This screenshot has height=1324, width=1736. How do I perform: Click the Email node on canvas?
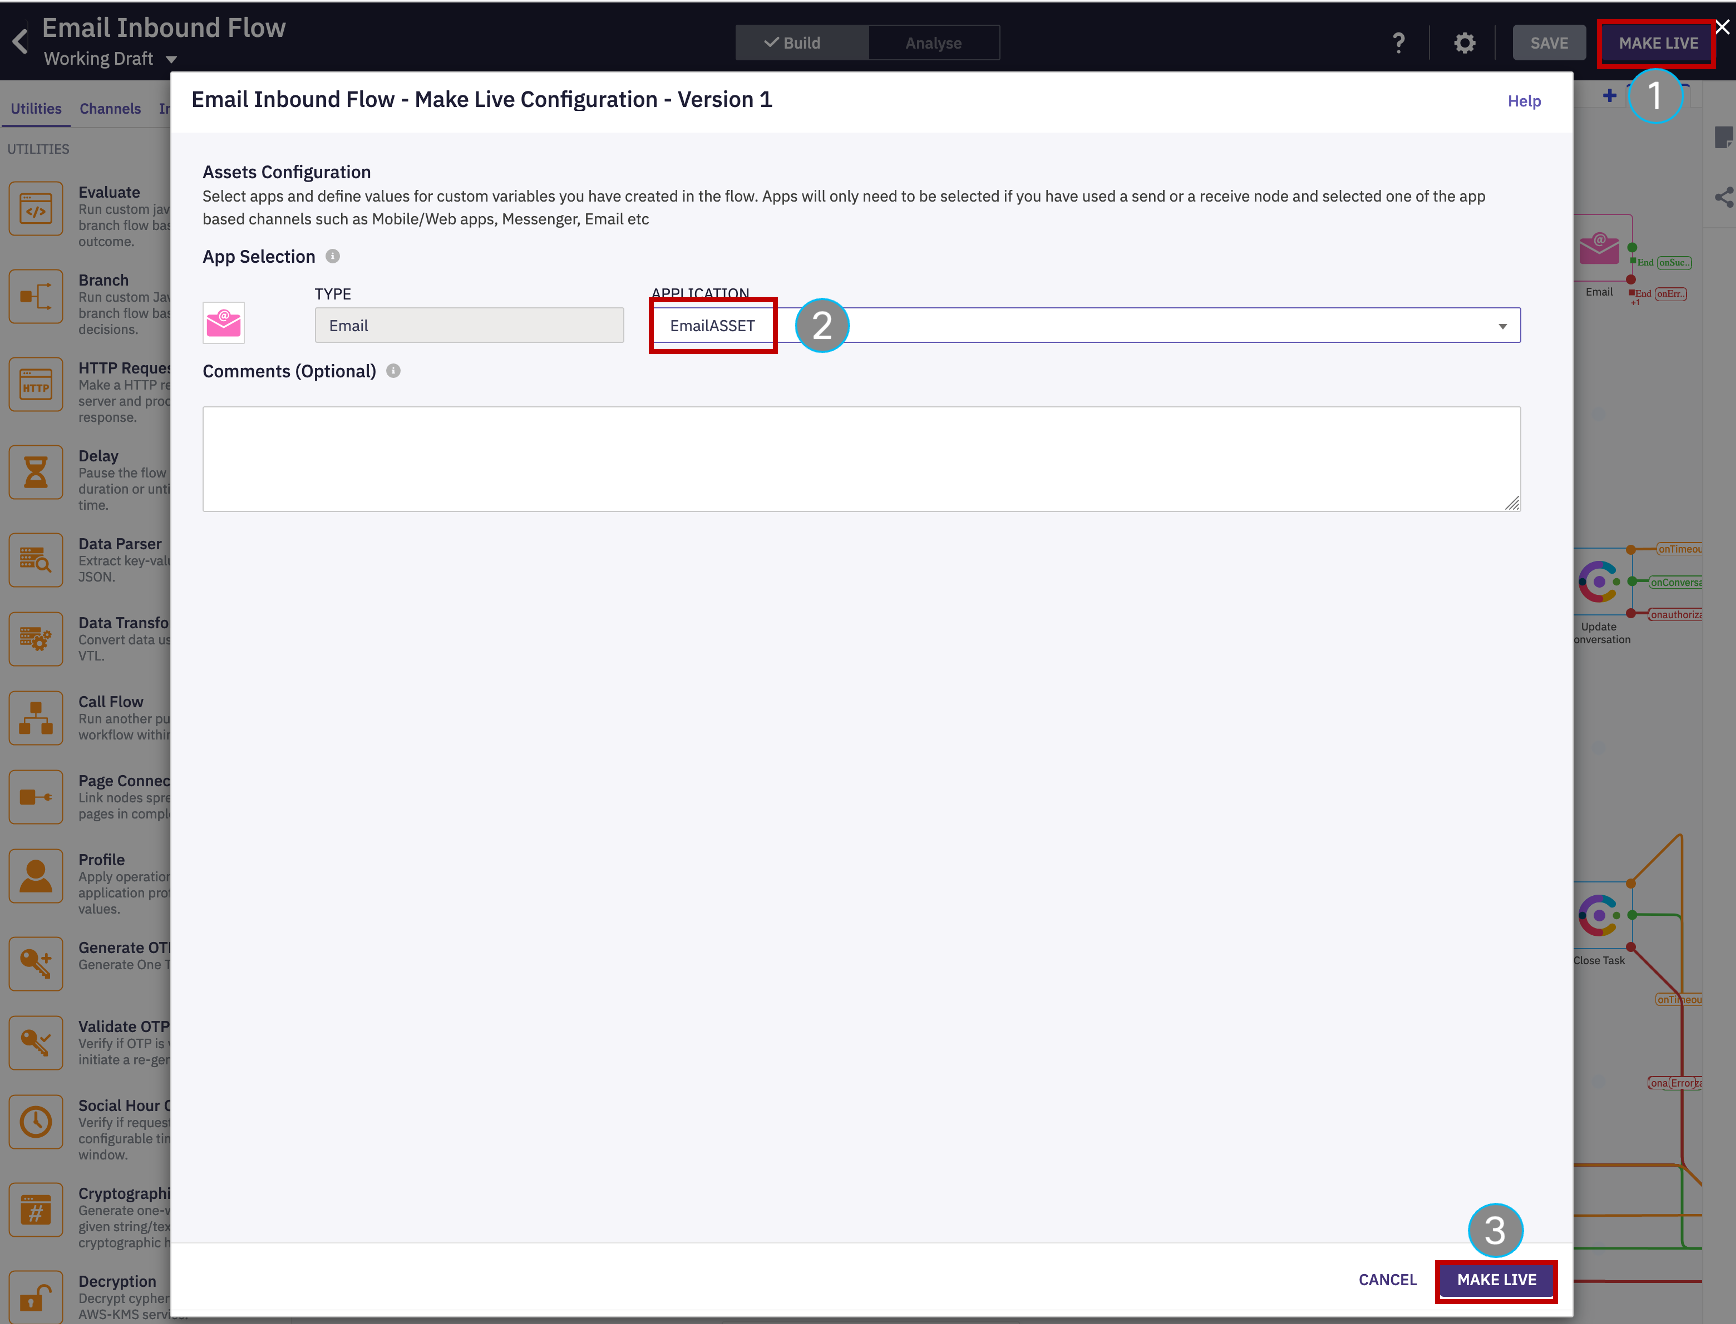pos(1599,250)
